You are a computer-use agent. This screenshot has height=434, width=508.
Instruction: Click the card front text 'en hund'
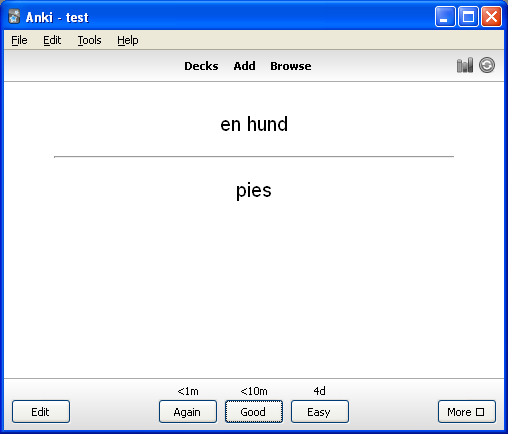(x=254, y=124)
